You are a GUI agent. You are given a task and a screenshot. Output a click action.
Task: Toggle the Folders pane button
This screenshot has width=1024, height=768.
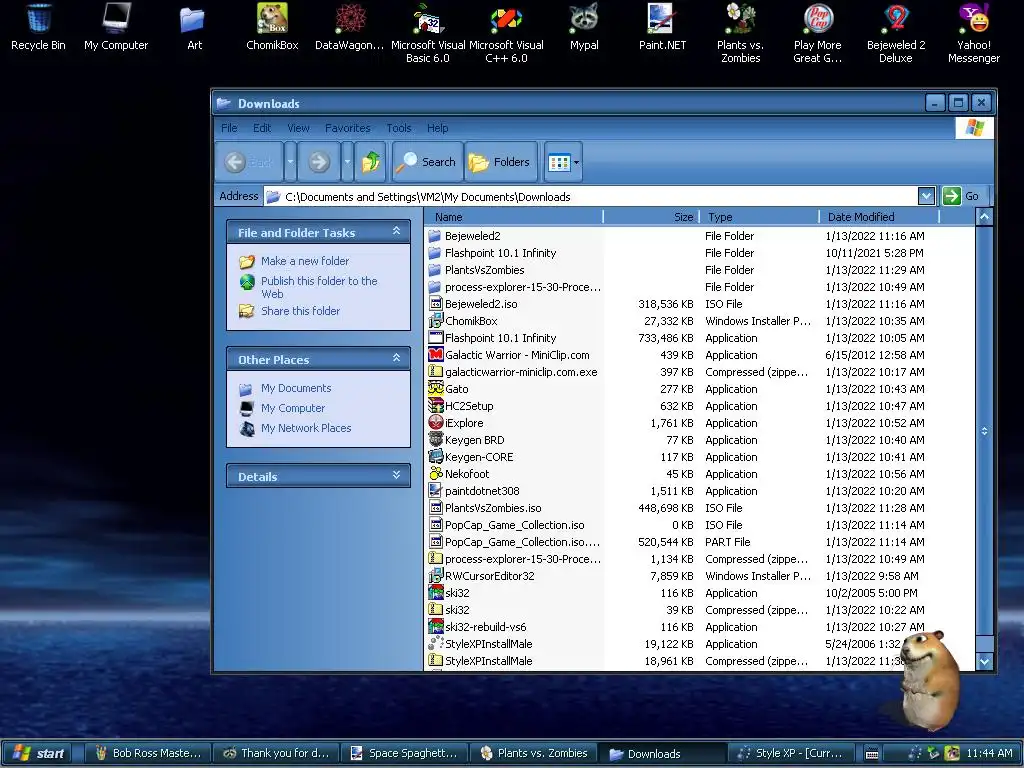(x=500, y=162)
